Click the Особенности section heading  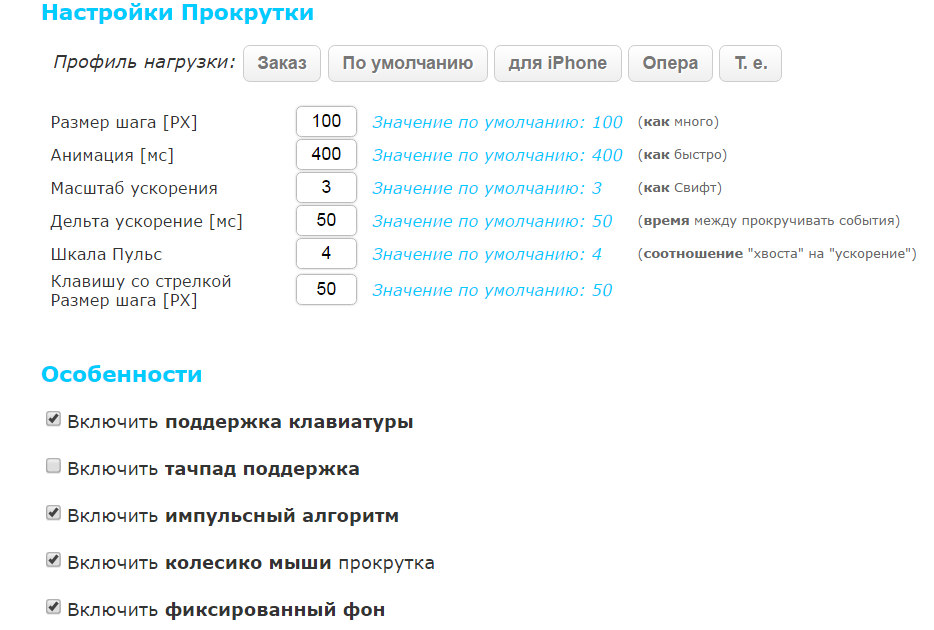(x=121, y=375)
